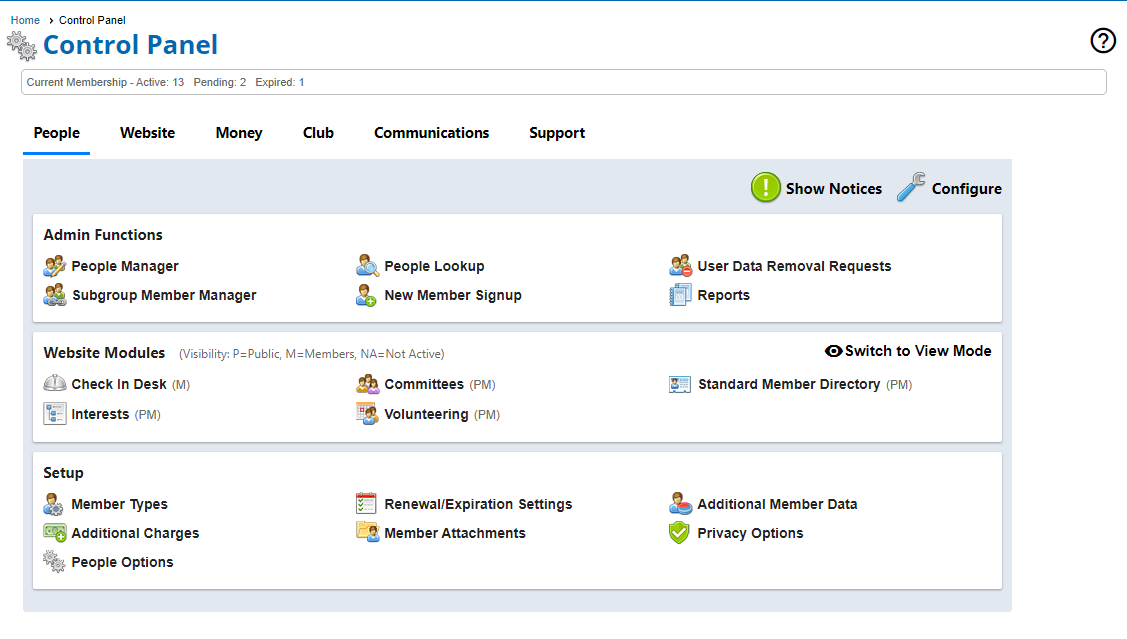1127x639 pixels.
Task: Click the help question mark icon
Action: tap(1102, 40)
